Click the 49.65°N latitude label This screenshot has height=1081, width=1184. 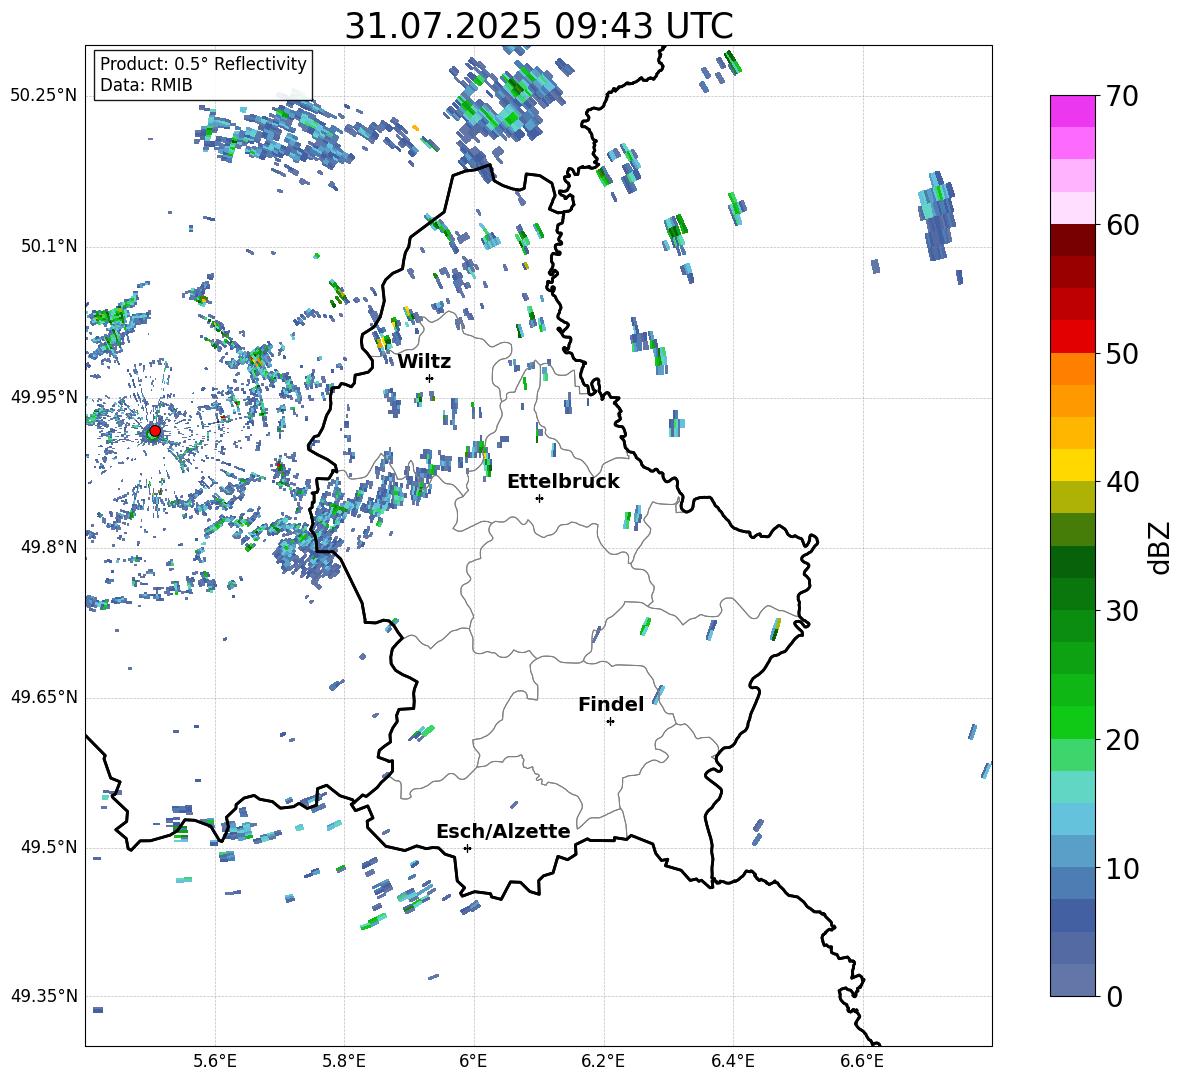[x=44, y=696]
